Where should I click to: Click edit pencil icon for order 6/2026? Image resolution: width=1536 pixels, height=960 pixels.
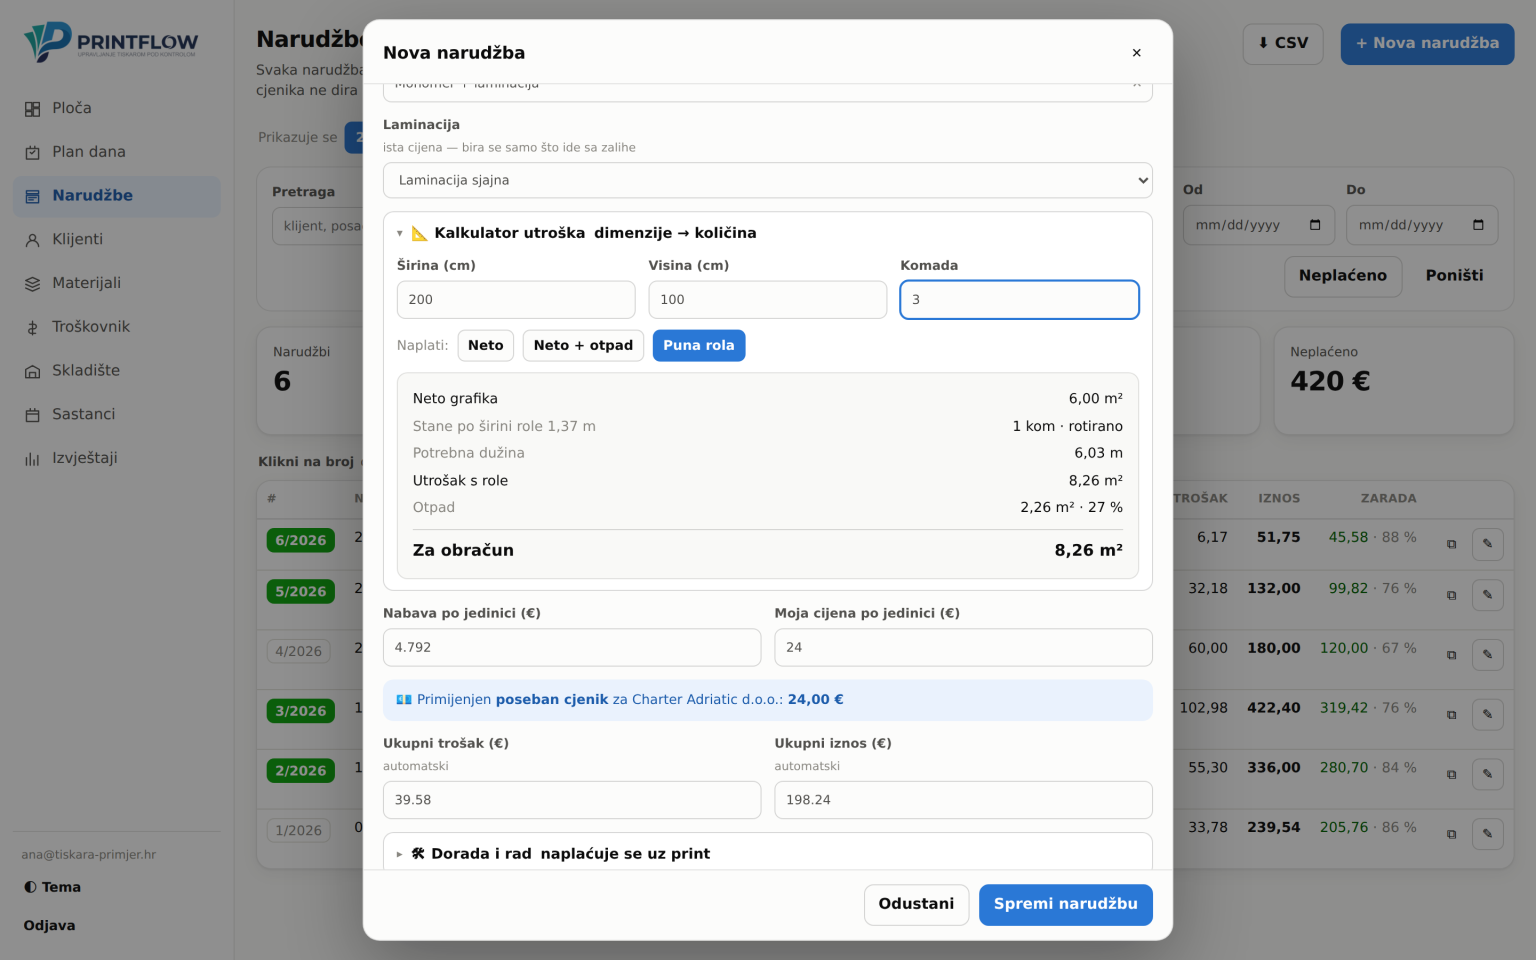pos(1487,544)
